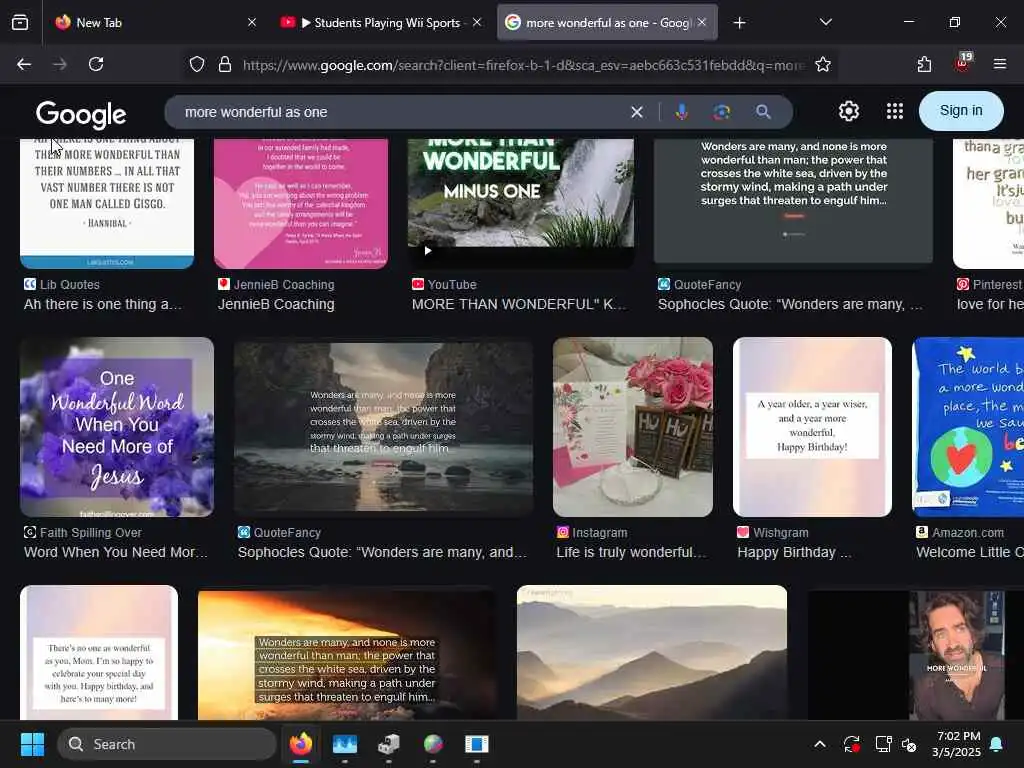Open MORE THAN WONDERFUL MINUS ONE video thumbnail
Image resolution: width=1024 pixels, height=768 pixels.
tap(520, 203)
